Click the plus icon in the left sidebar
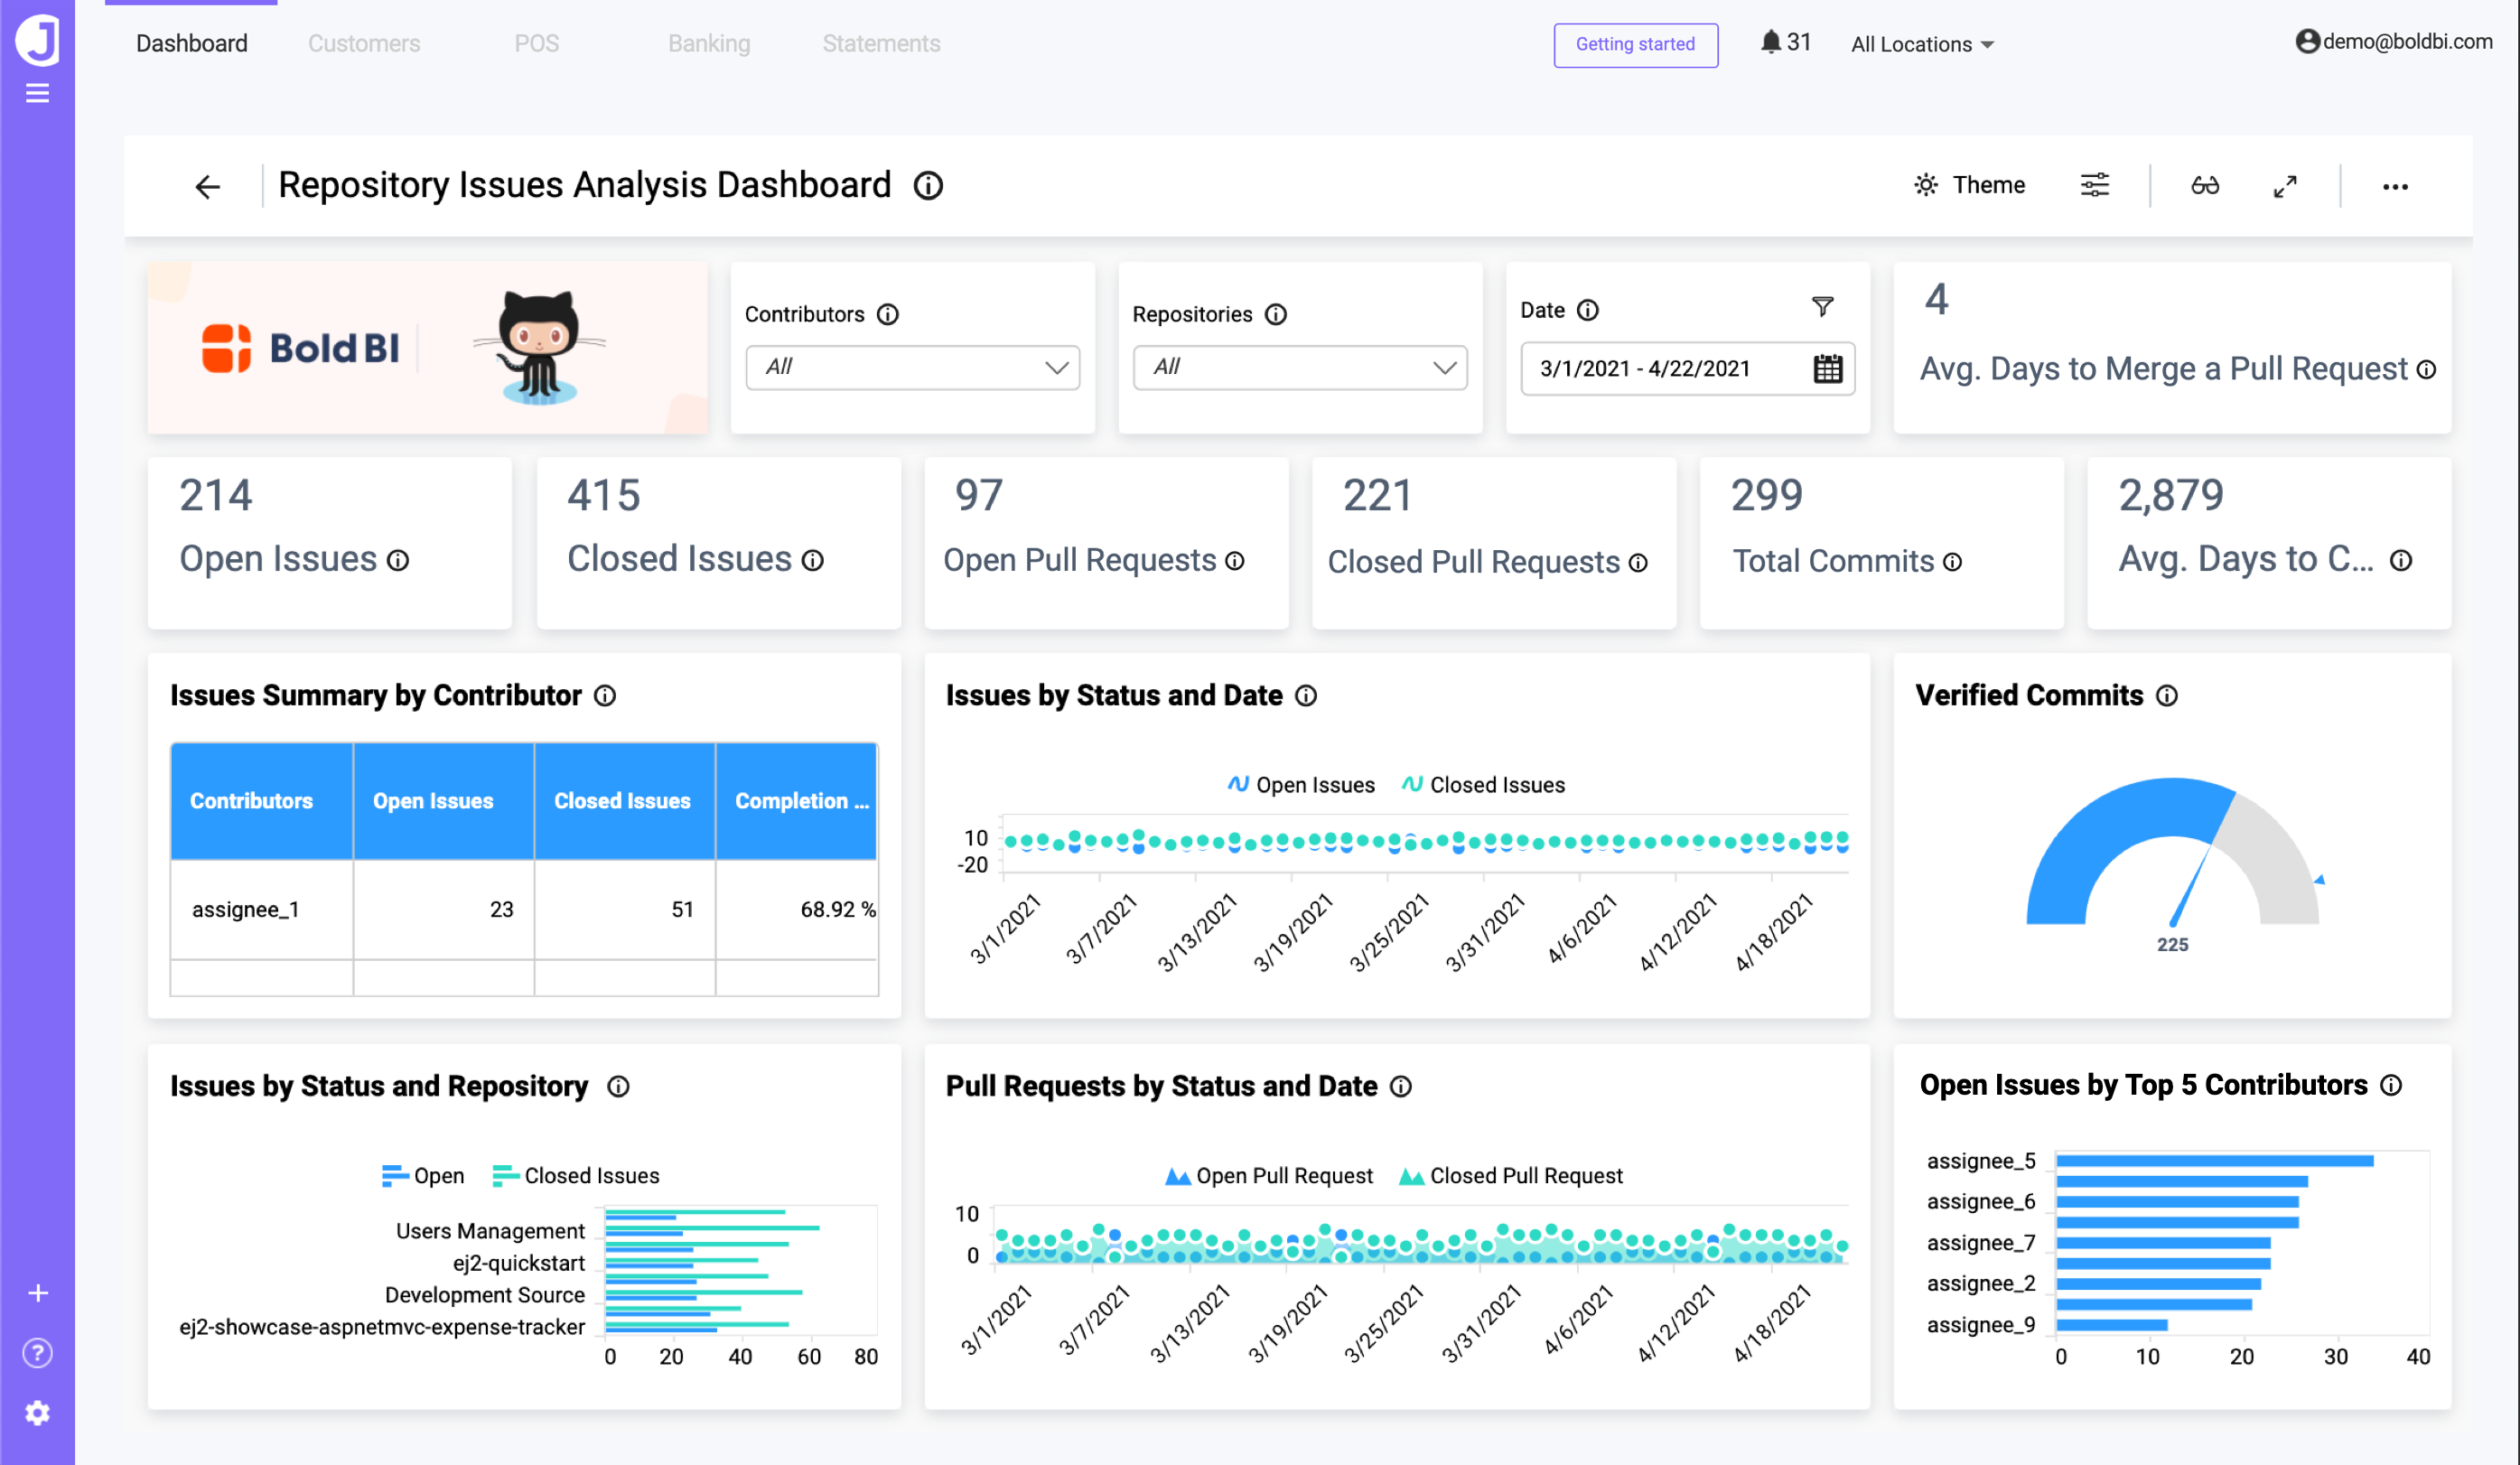Screen dimensions: 2520x1465 (37, 1292)
